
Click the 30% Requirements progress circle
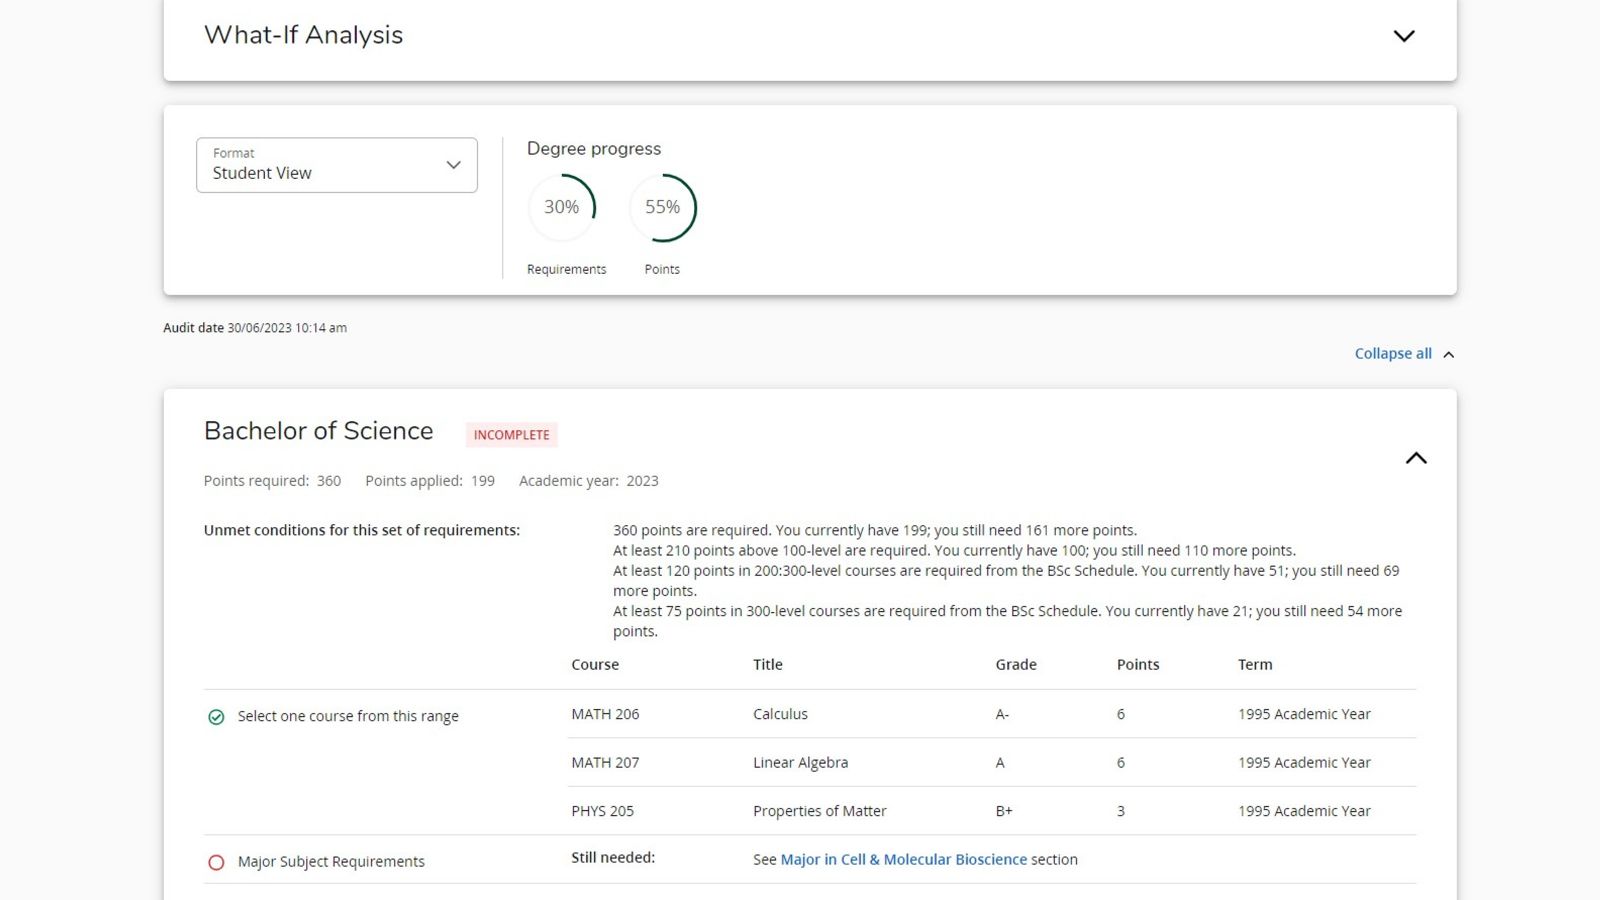[561, 207]
